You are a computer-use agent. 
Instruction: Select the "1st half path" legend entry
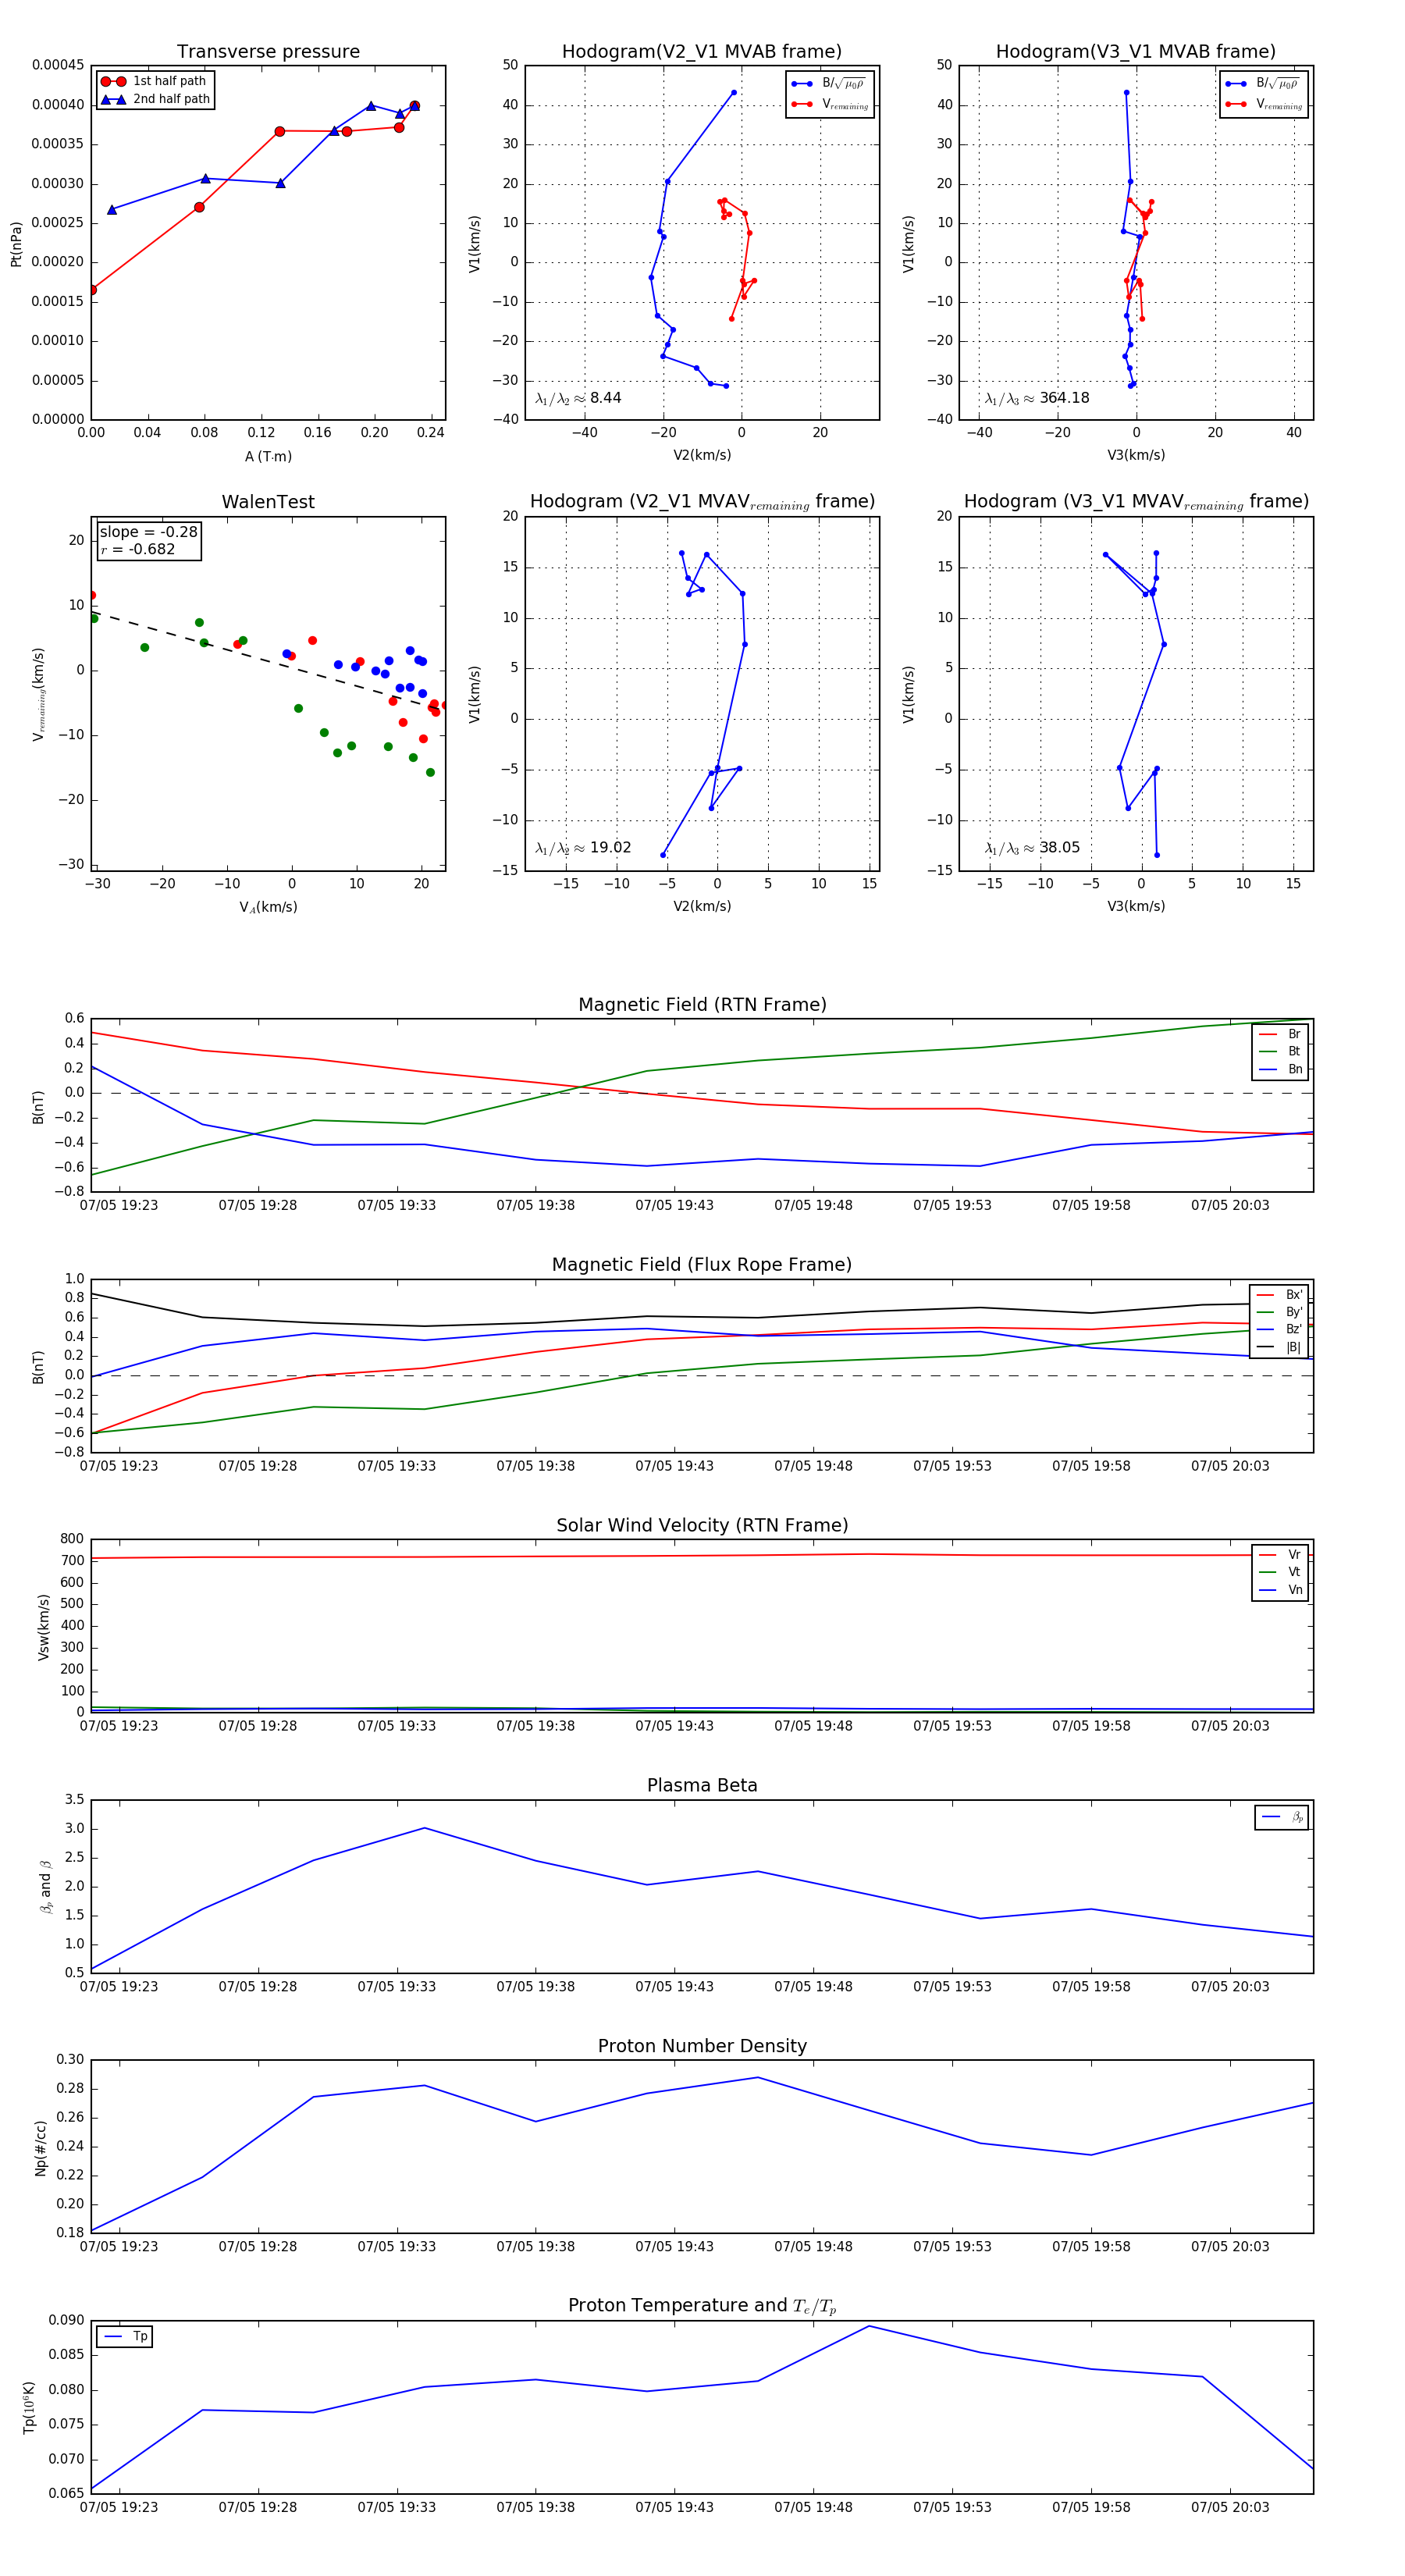(154, 81)
